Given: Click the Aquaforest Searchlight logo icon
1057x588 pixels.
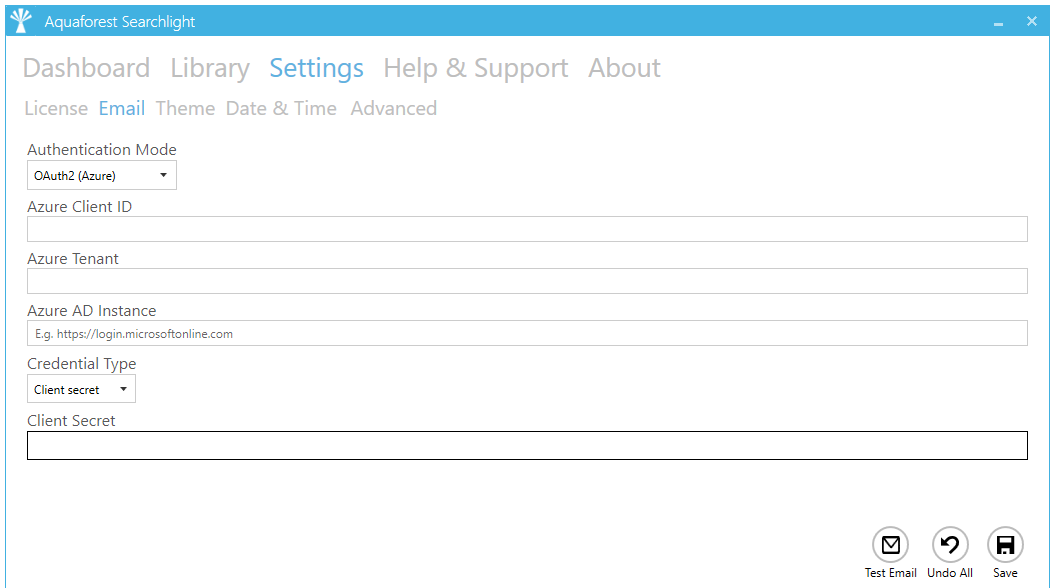Looking at the screenshot, I should coord(20,21).
